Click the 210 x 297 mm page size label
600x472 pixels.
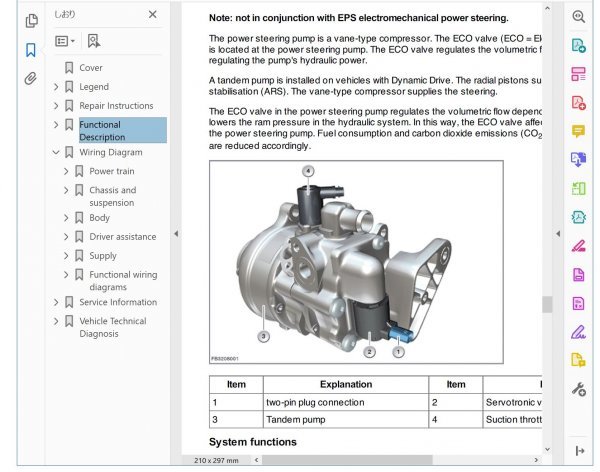click(x=216, y=461)
